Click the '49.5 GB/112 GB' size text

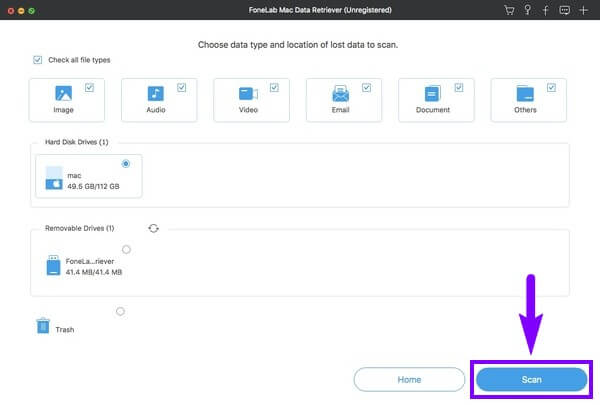pos(93,186)
